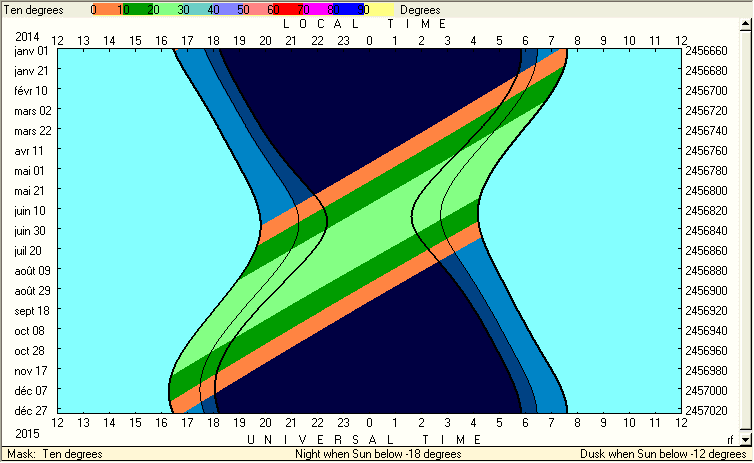
Task: Select the salmon 50 degrees legend swatch
Action: coord(258,10)
